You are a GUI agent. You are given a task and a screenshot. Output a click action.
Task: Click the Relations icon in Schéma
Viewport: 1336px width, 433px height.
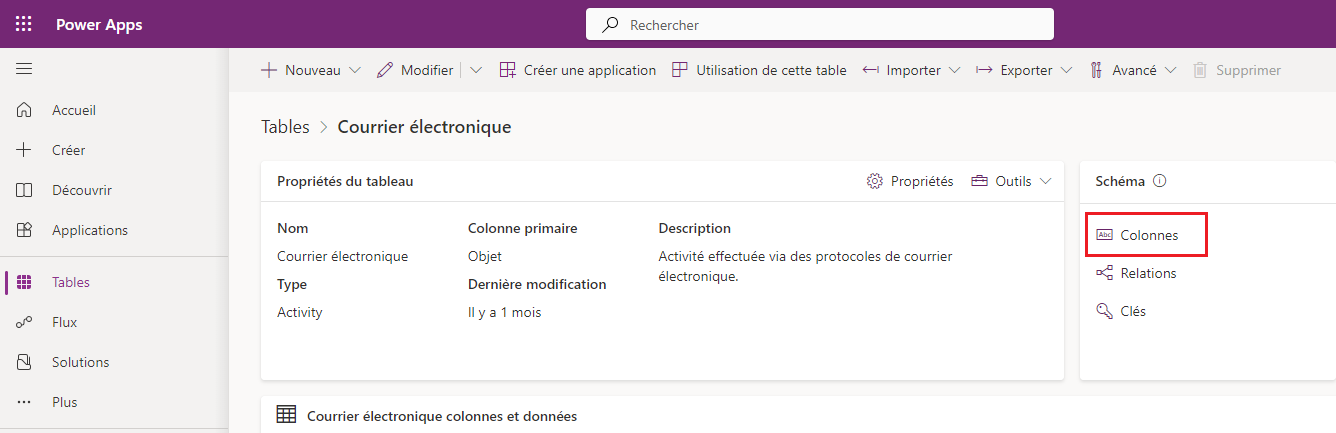coord(1104,273)
